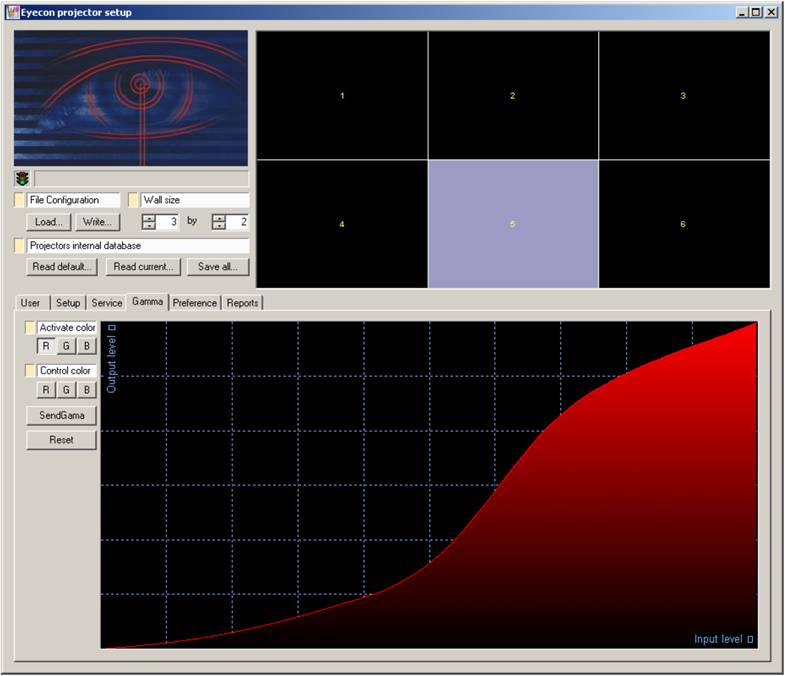Minimize the Eyecon projector setup window

(742, 12)
